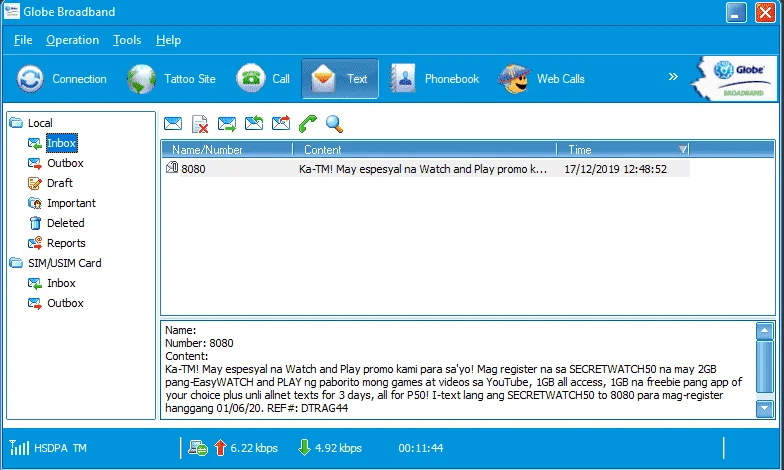Screen dimensions: 784x470
Task: Sort by Name/Number column header
Action: point(227,150)
